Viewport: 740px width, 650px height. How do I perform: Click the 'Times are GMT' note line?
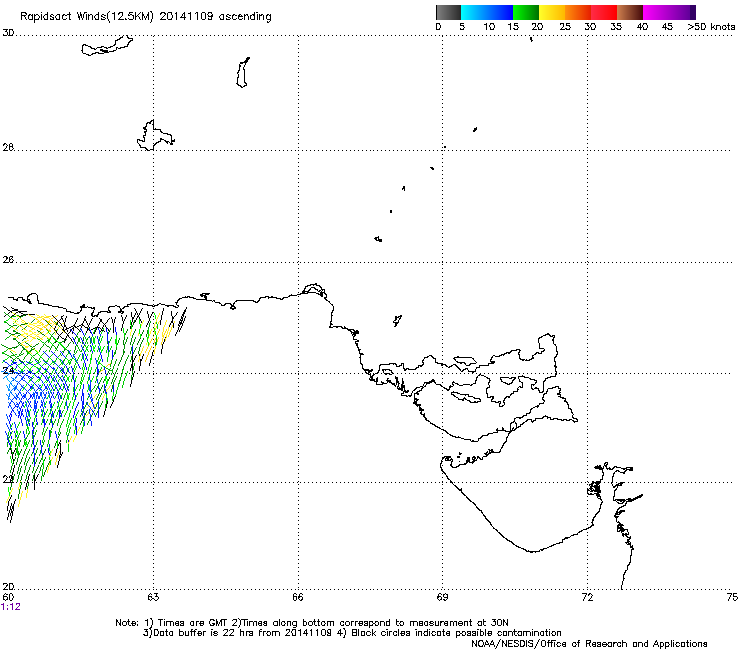[312, 623]
